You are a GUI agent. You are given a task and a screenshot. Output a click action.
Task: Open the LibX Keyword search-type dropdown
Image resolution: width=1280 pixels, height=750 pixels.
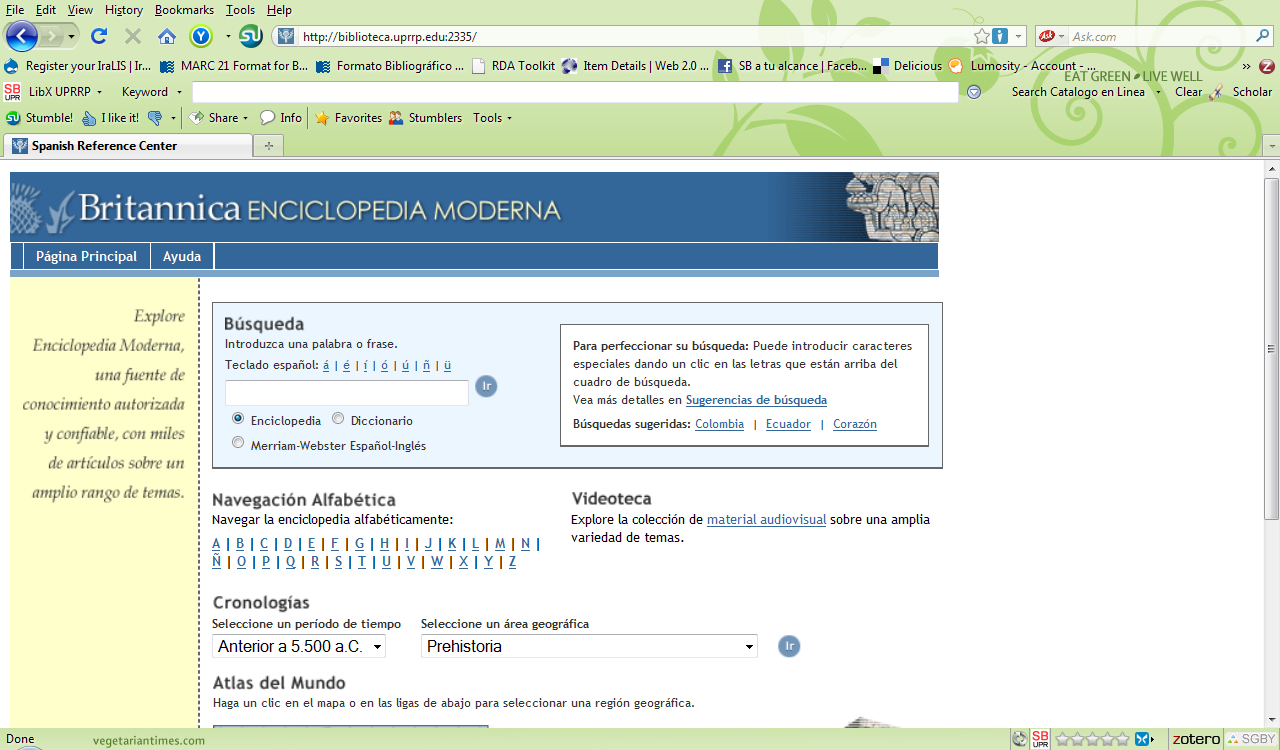click(x=152, y=92)
